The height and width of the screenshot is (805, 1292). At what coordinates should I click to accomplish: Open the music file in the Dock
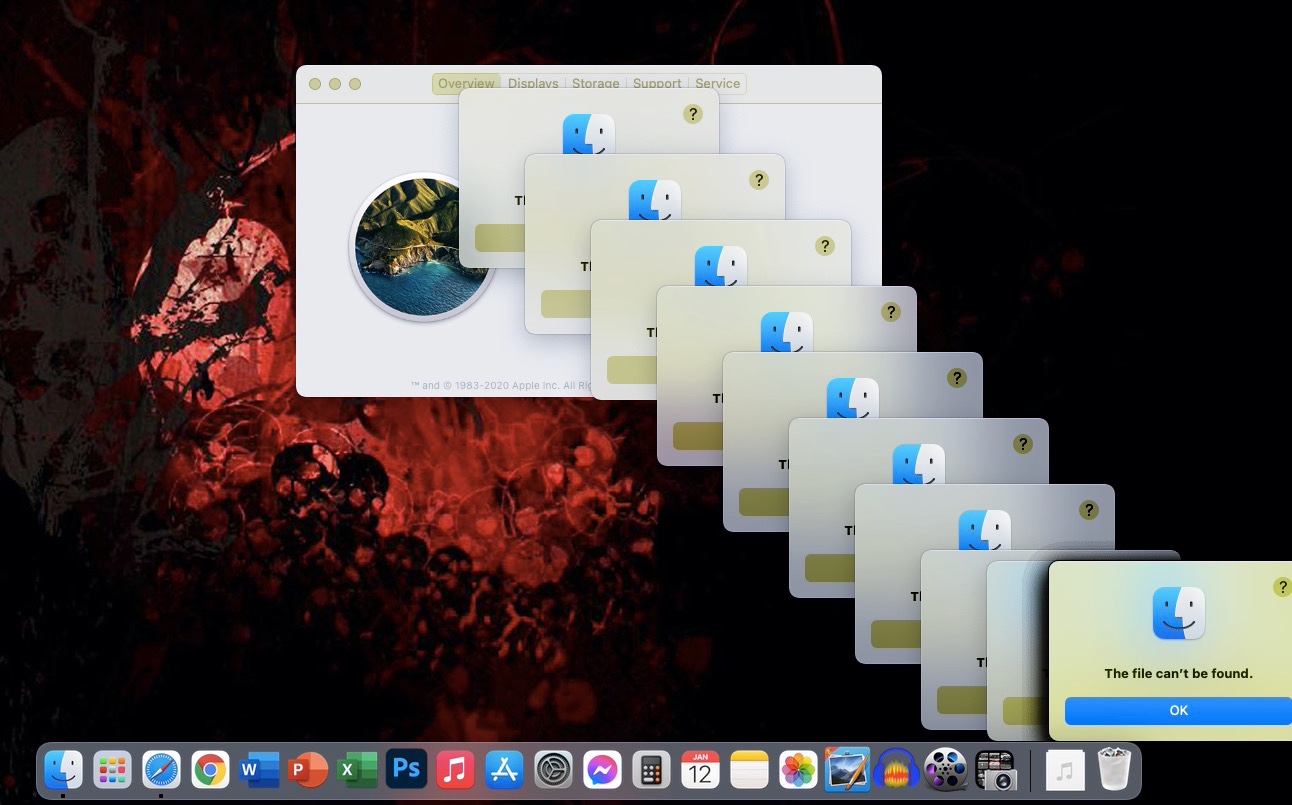point(1065,770)
